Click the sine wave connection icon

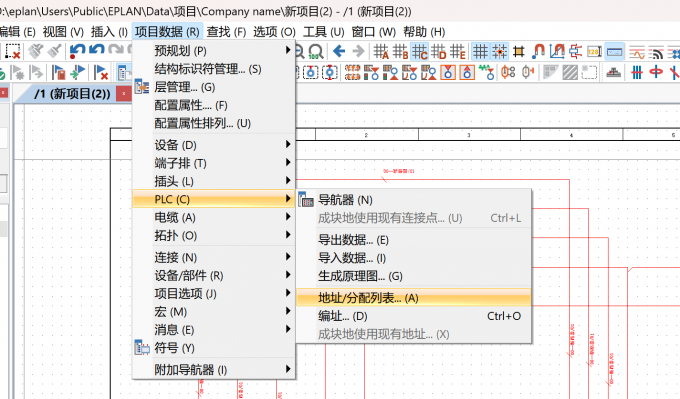[x=637, y=52]
